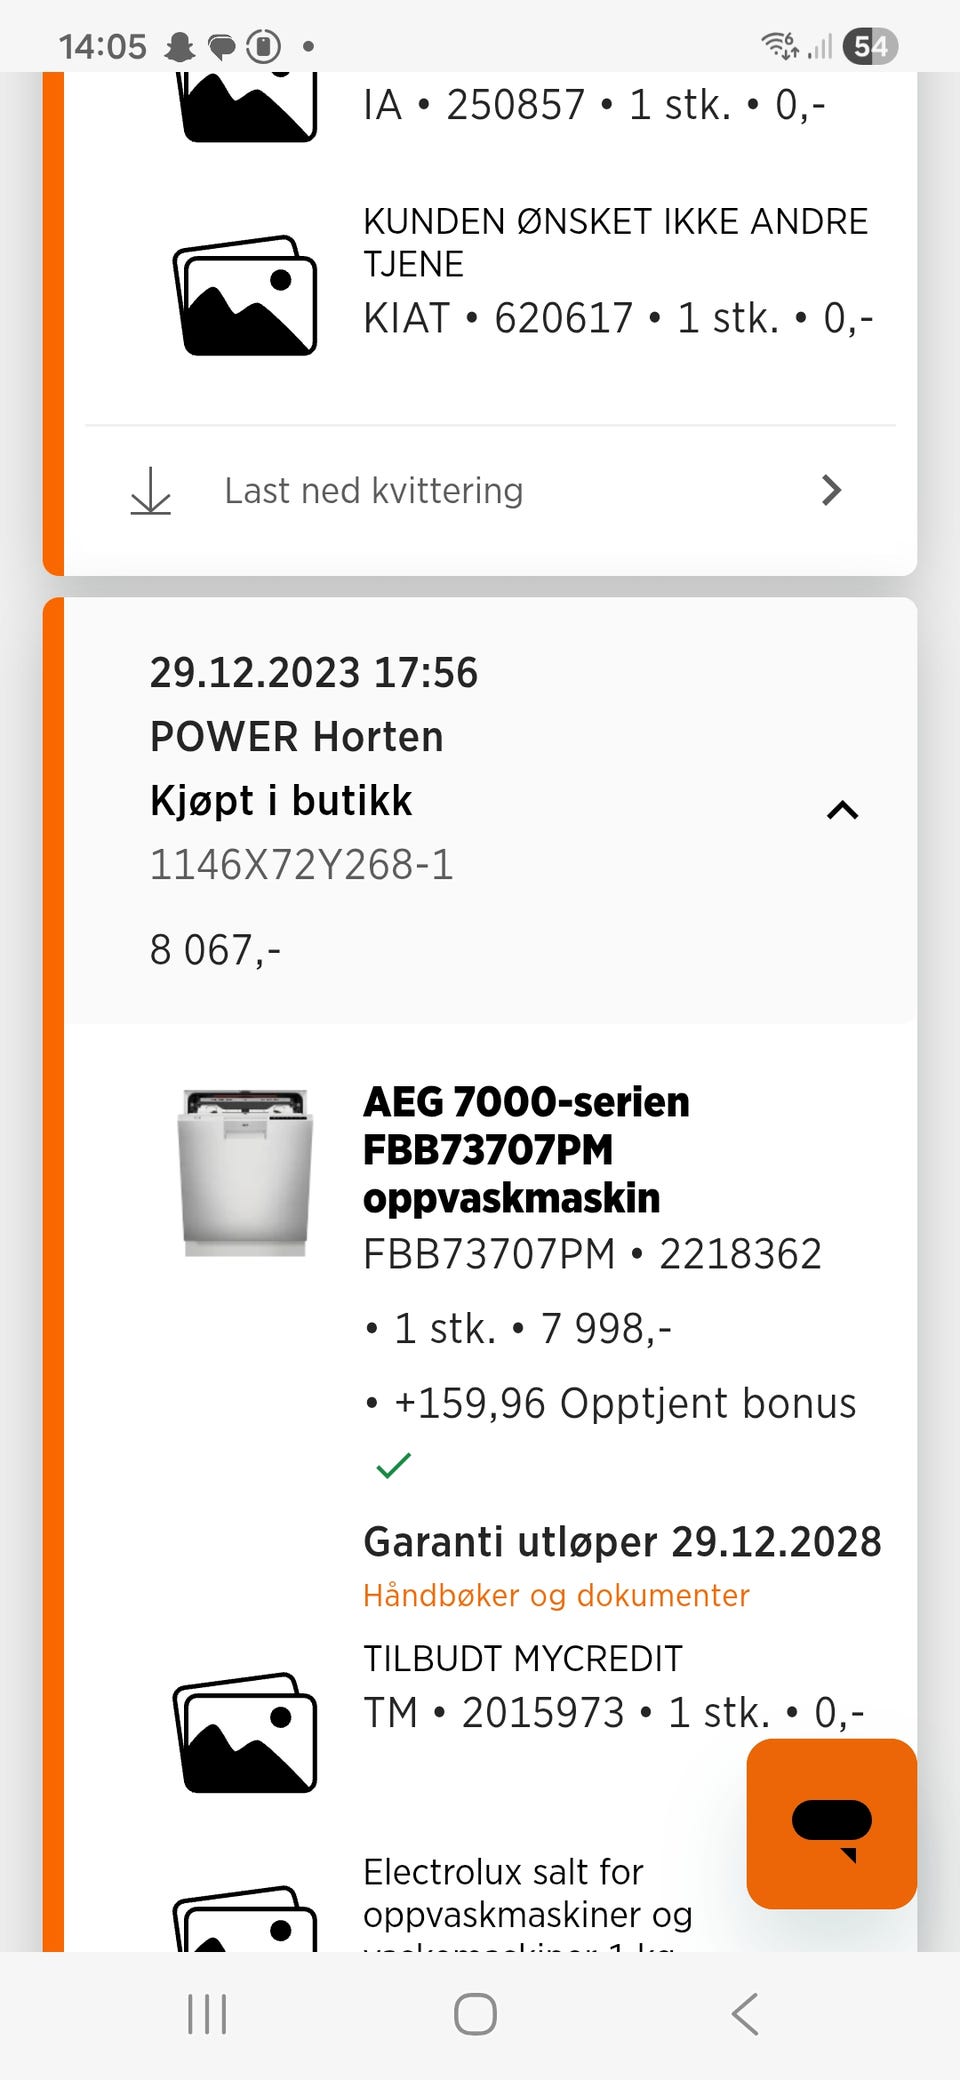Open right chevron on Last ned kvittering
The image size is (960, 2080).
click(831, 490)
